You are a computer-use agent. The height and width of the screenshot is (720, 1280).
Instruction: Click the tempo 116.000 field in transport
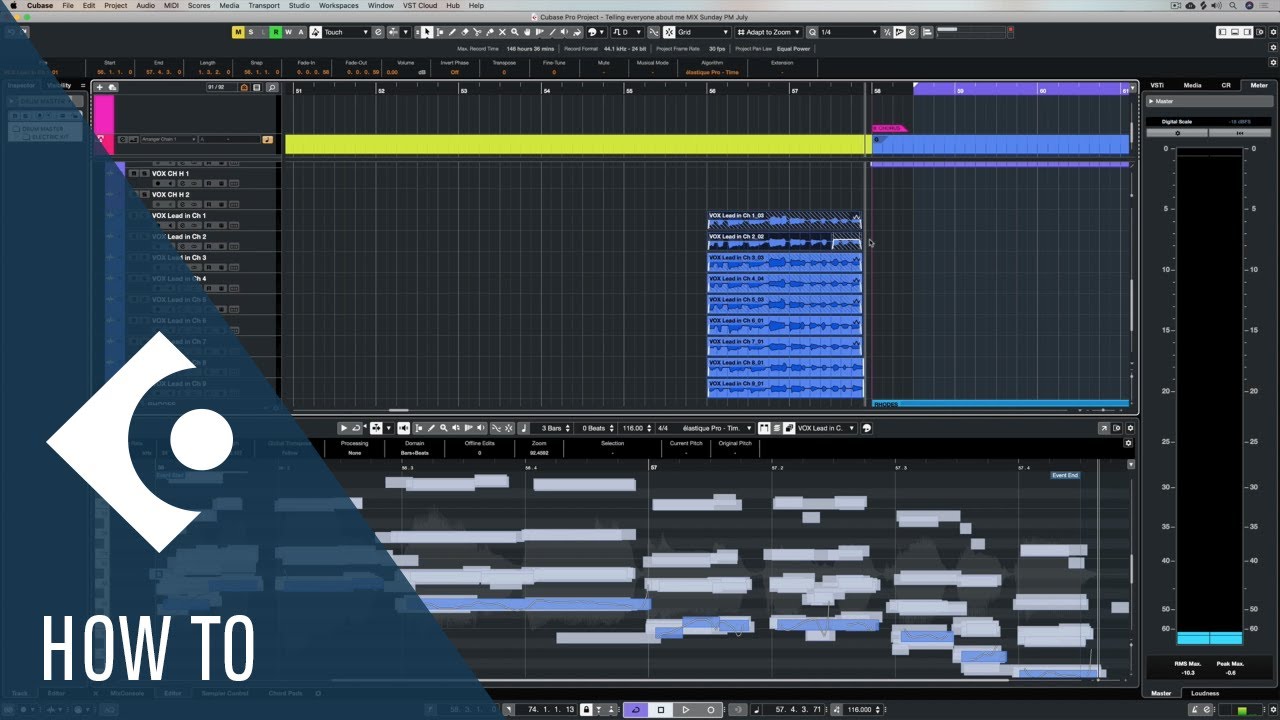pyautogui.click(x=859, y=710)
